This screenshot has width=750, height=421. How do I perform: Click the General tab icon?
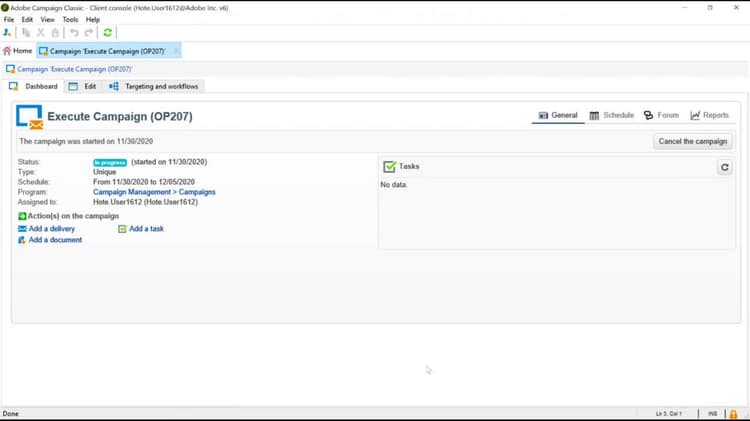(543, 115)
